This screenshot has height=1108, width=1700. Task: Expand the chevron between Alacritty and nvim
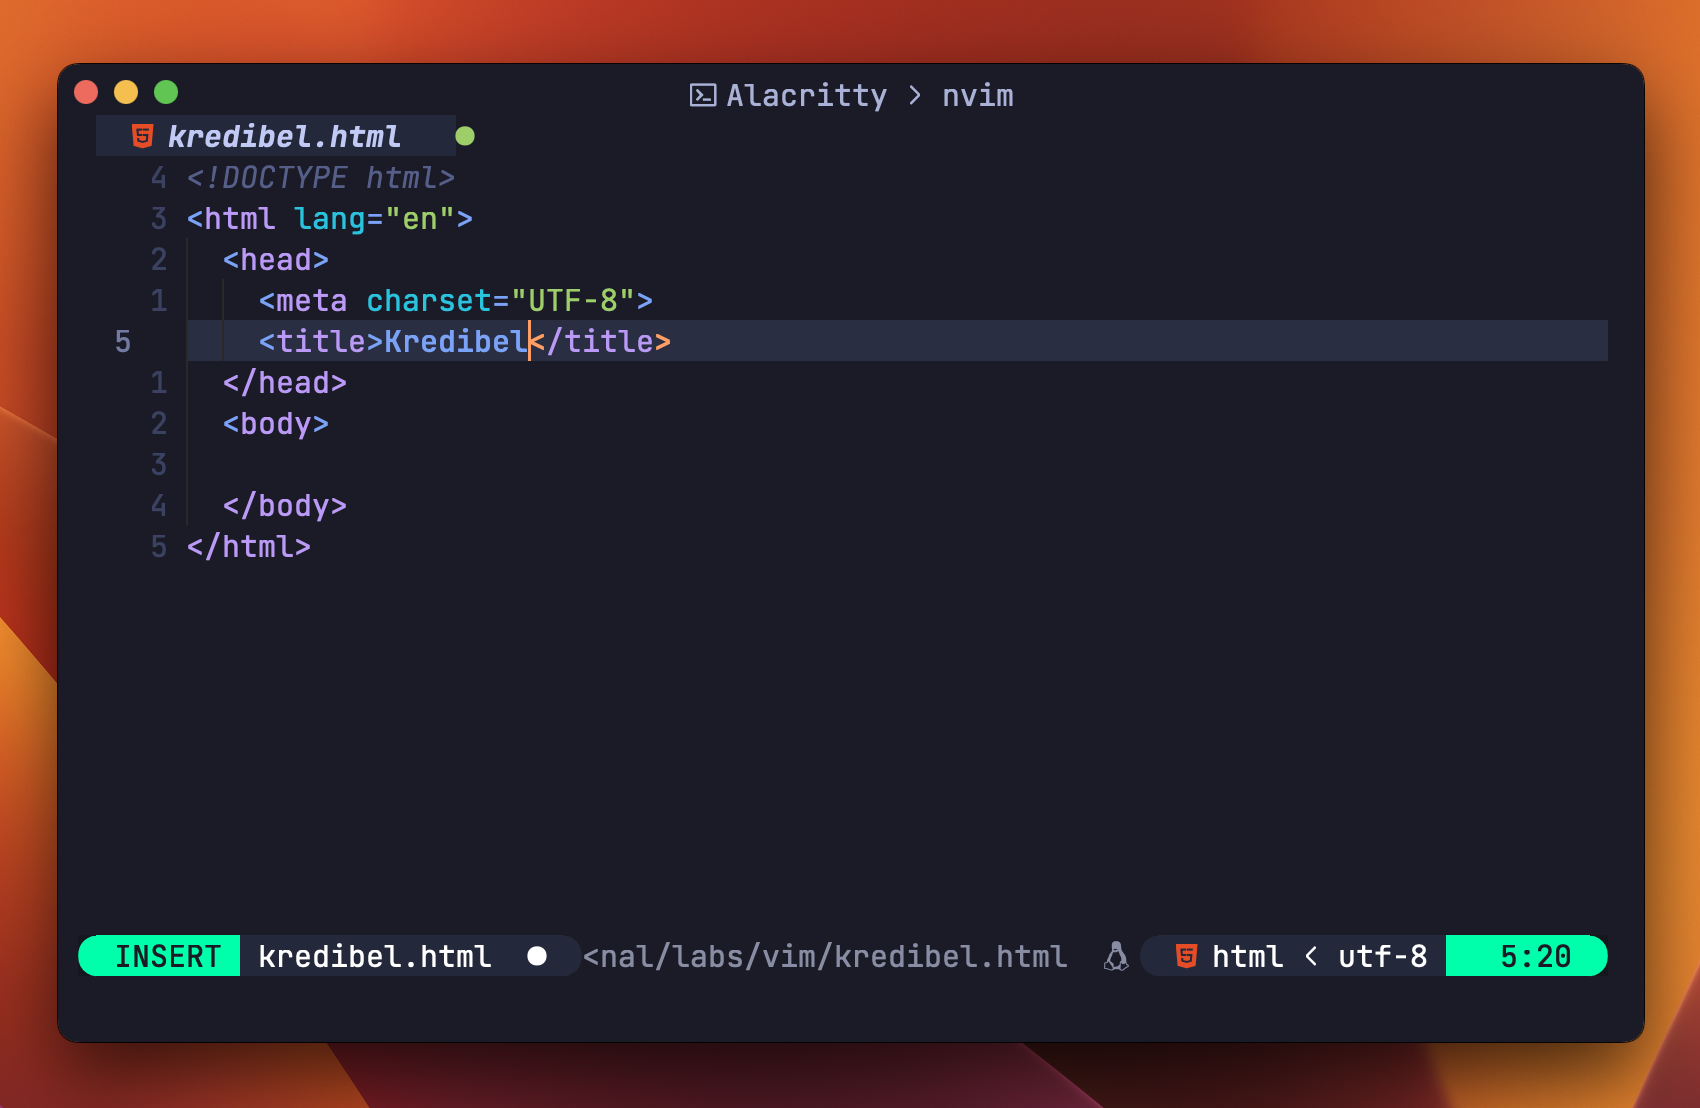(916, 95)
